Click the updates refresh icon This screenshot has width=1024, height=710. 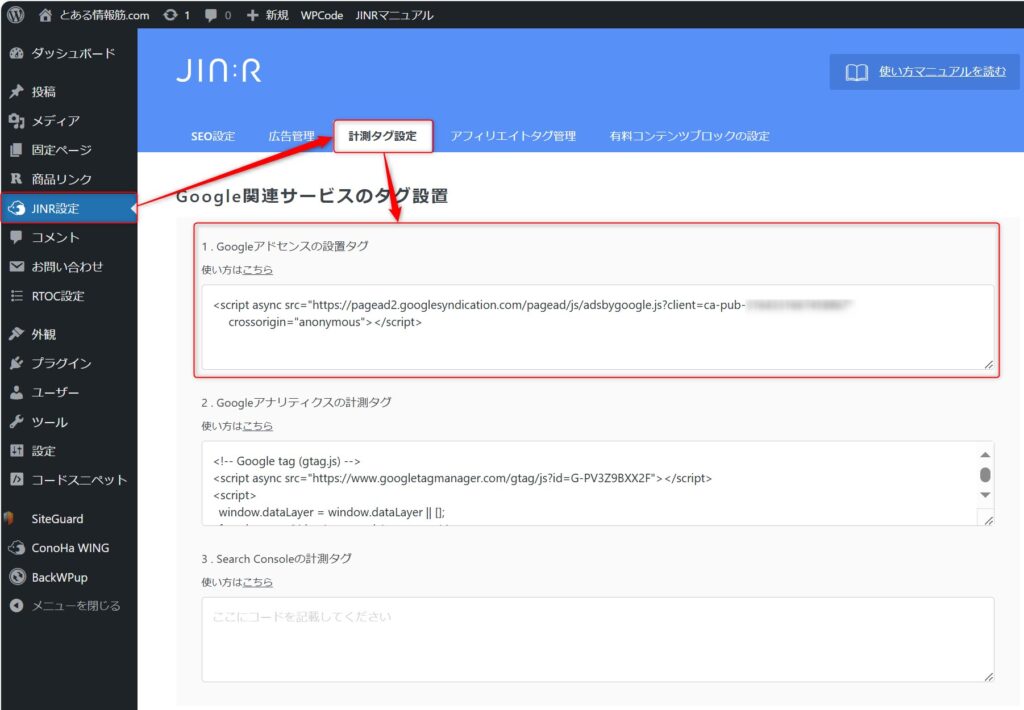tap(170, 15)
